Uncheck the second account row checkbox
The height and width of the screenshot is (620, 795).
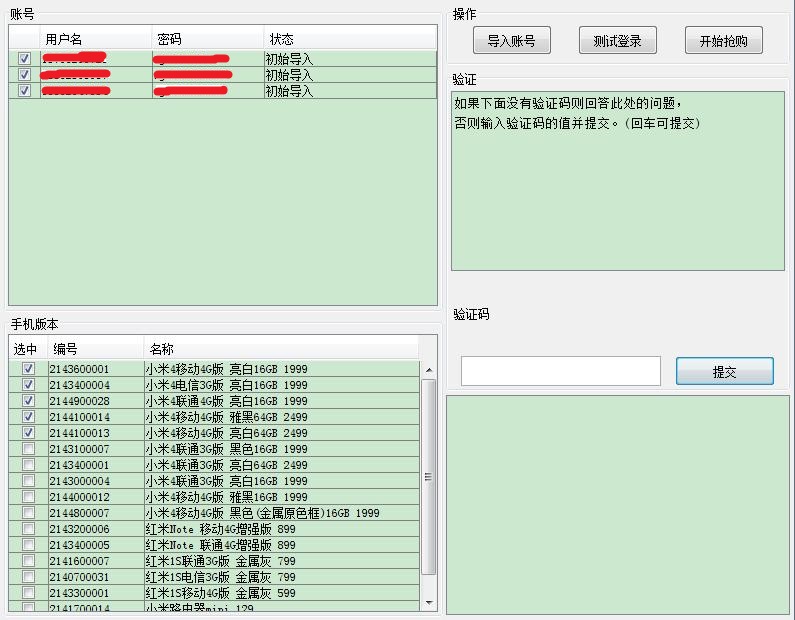24,75
